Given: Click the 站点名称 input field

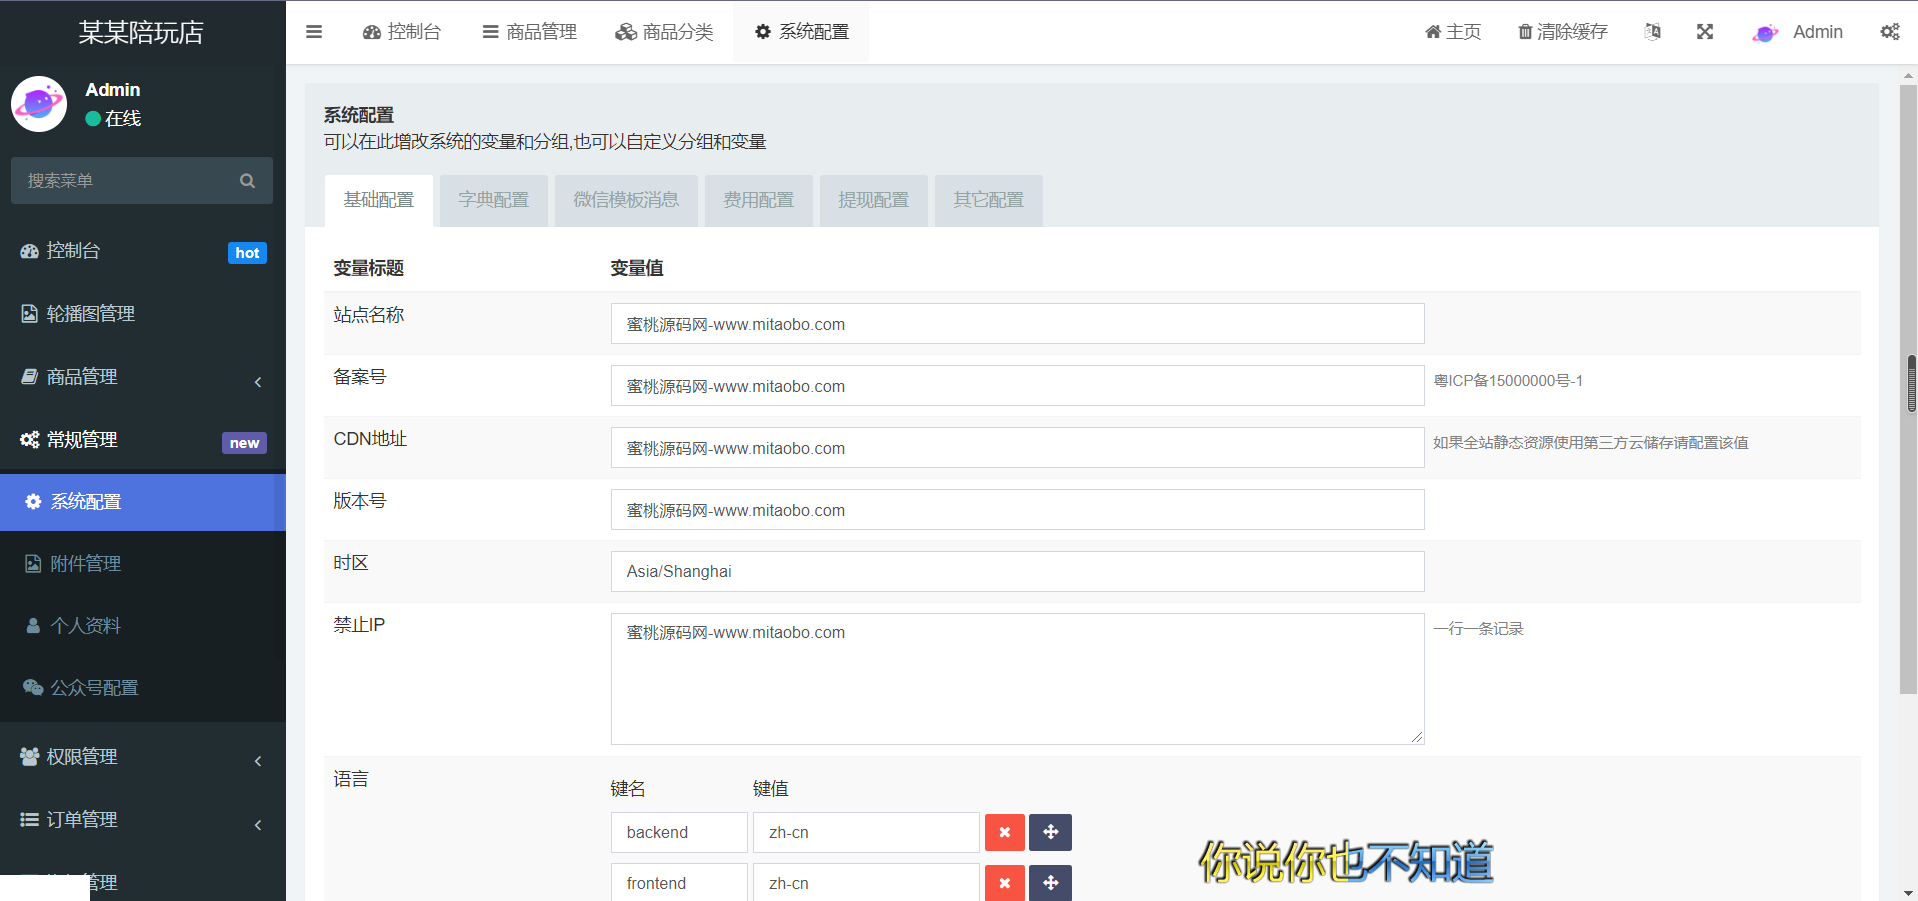Looking at the screenshot, I should click(x=1017, y=324).
